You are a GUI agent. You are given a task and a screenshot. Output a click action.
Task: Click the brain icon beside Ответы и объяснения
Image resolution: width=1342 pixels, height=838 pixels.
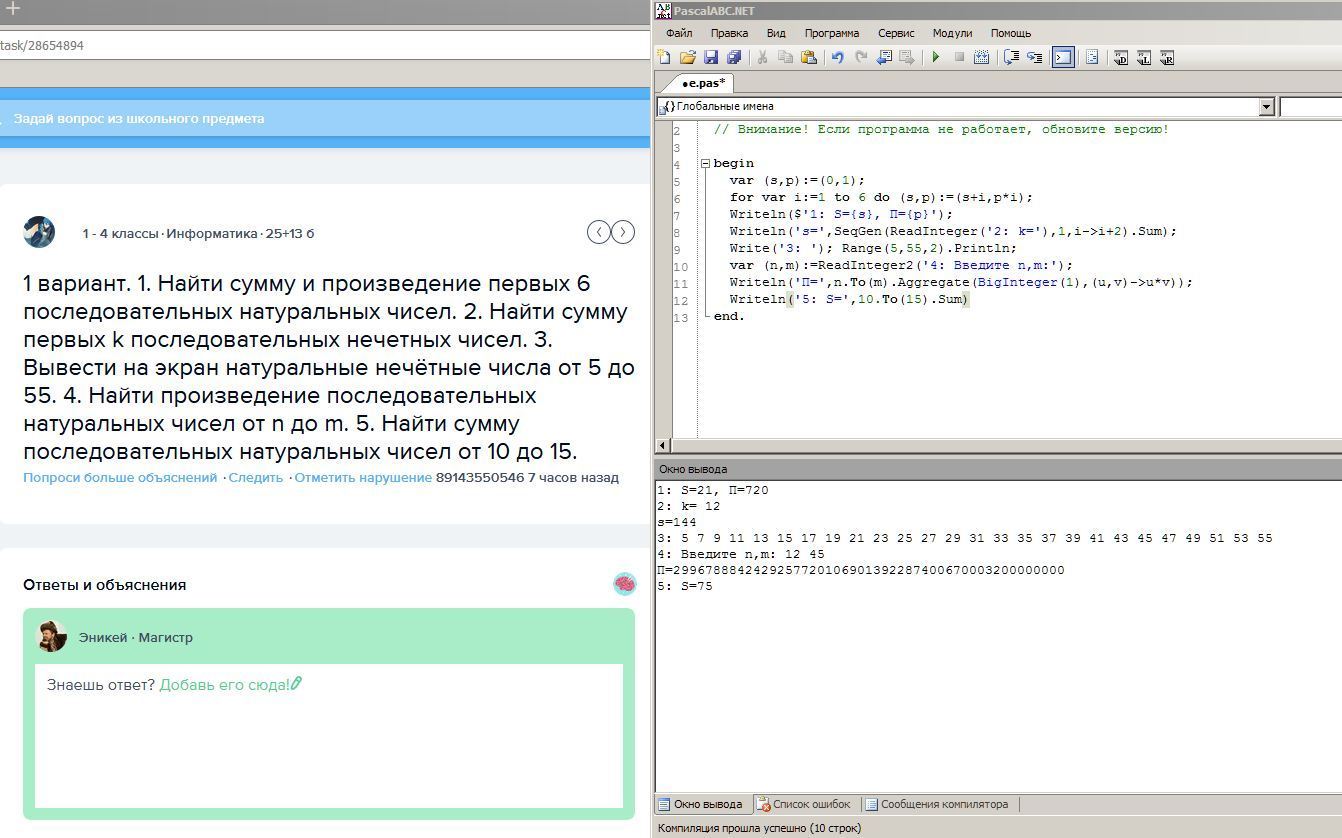tap(625, 585)
